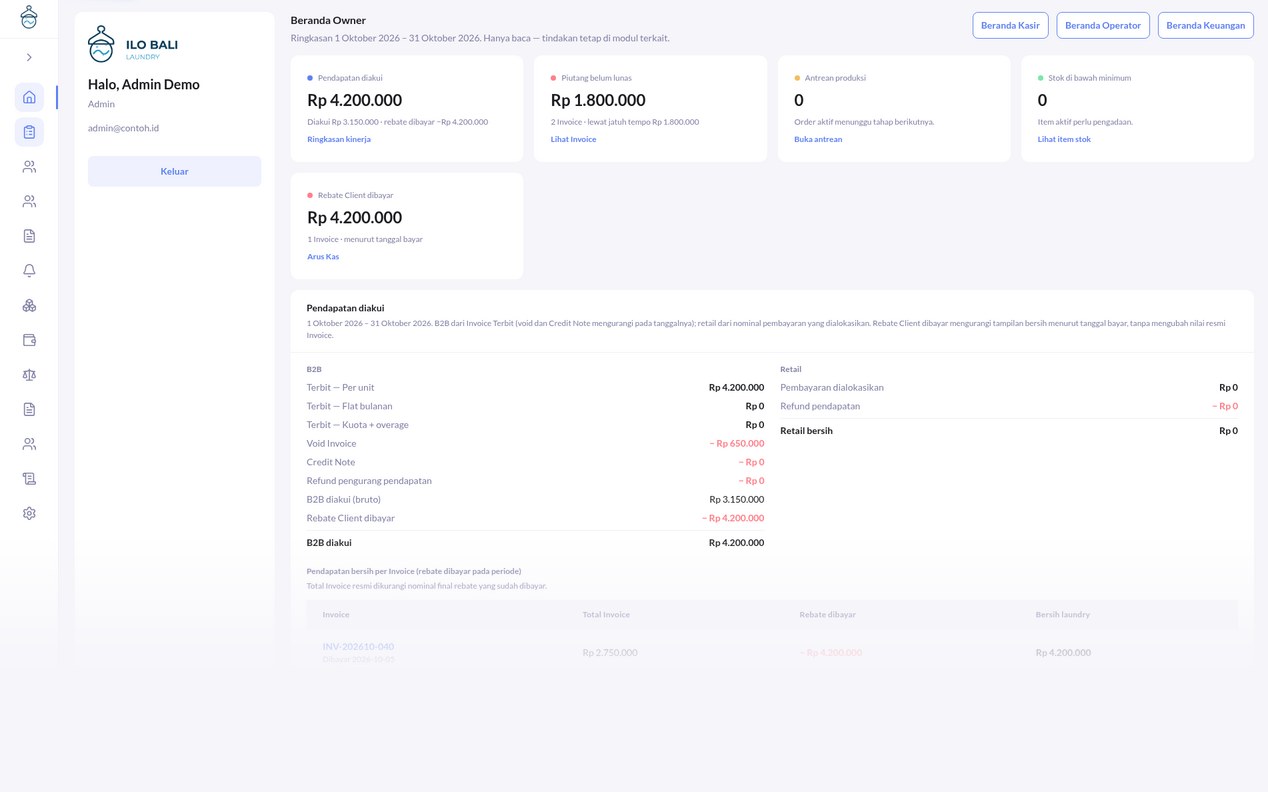
Task: Open the gear settings icon in sidebar
Action: tap(29, 513)
